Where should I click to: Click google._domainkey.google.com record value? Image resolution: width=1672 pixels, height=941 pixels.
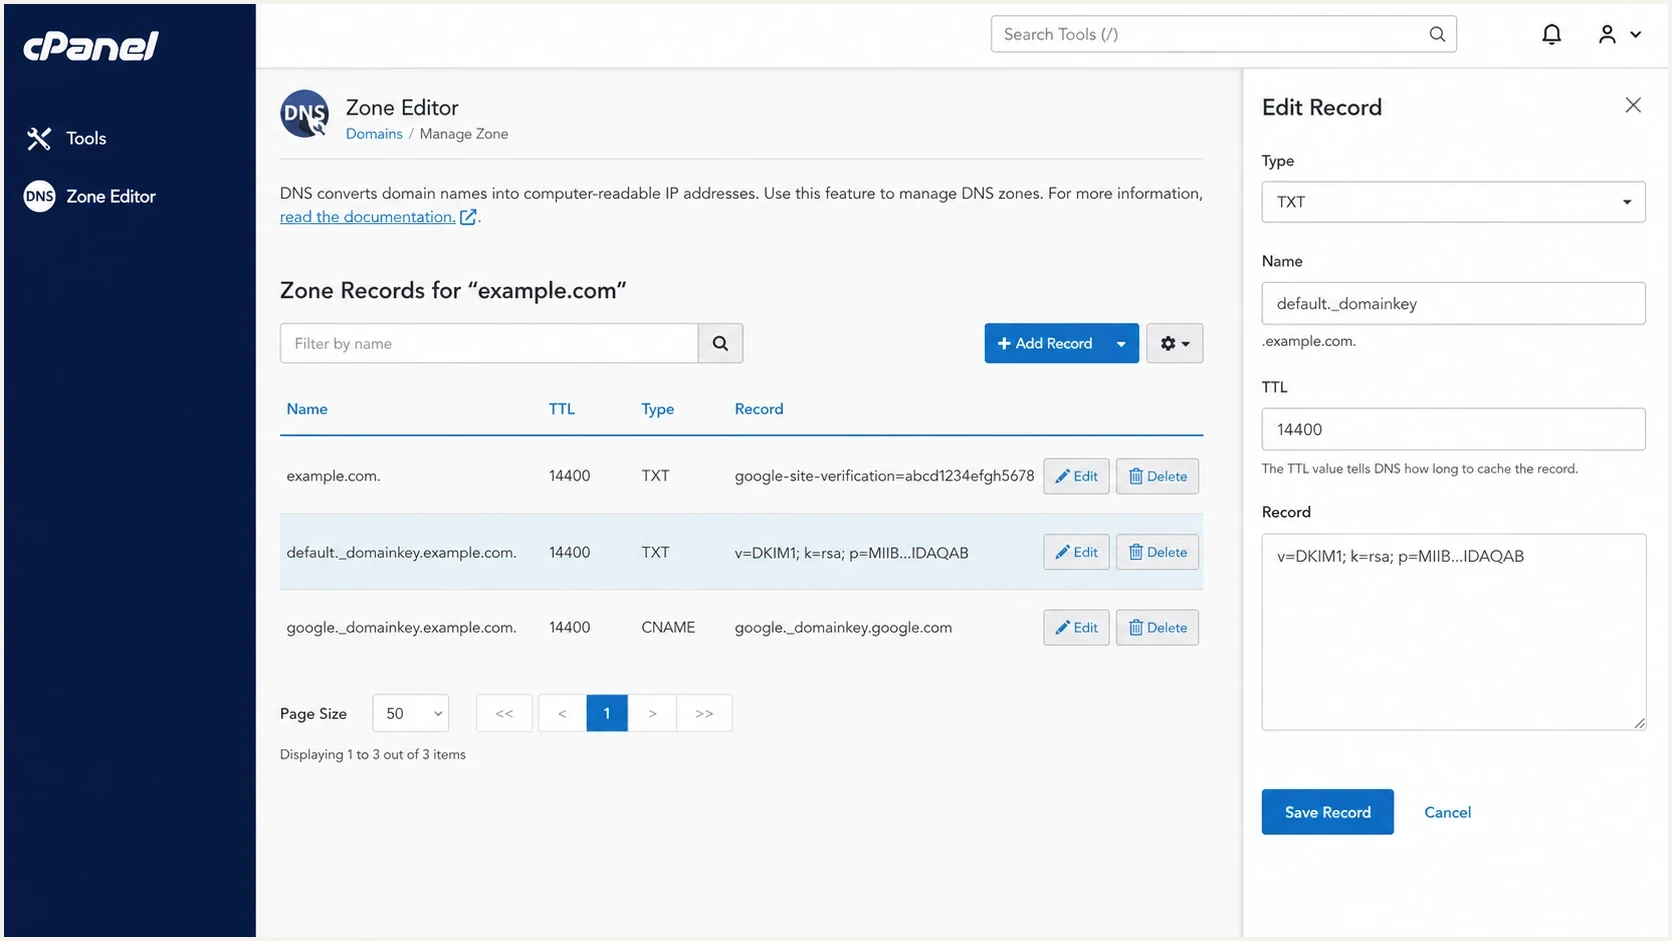843,628
